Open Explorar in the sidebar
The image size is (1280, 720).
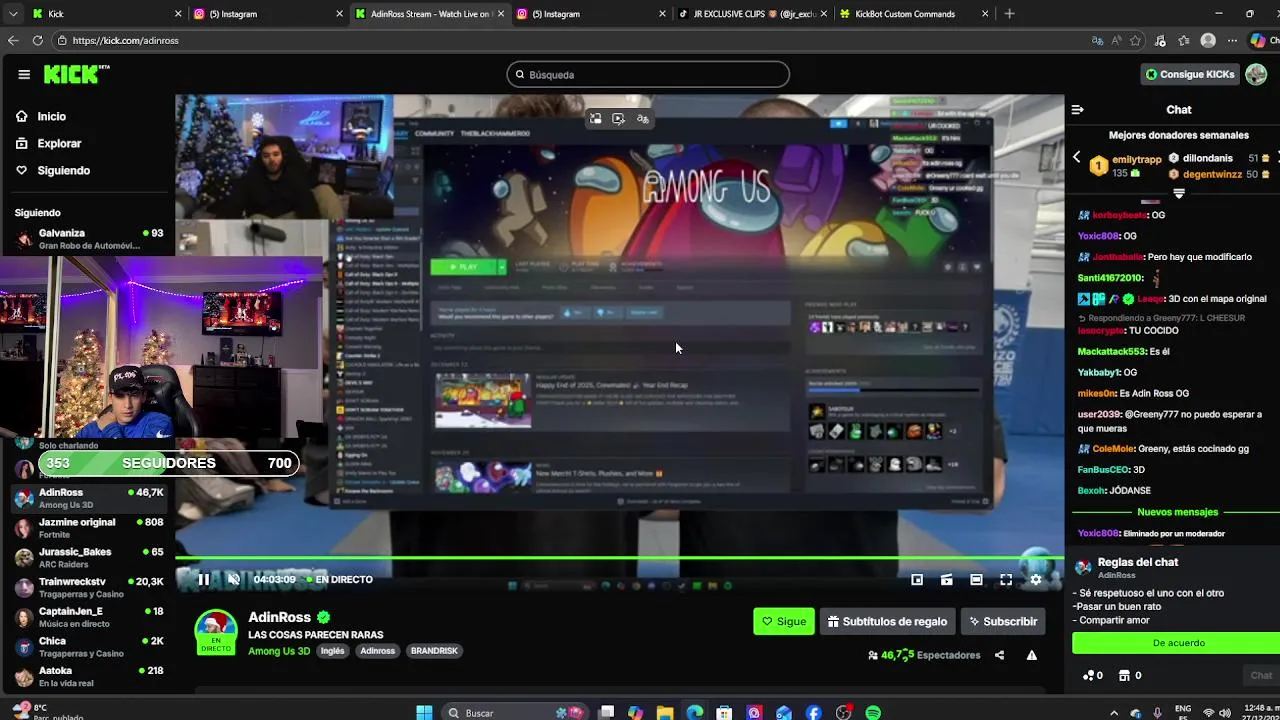pos(59,143)
